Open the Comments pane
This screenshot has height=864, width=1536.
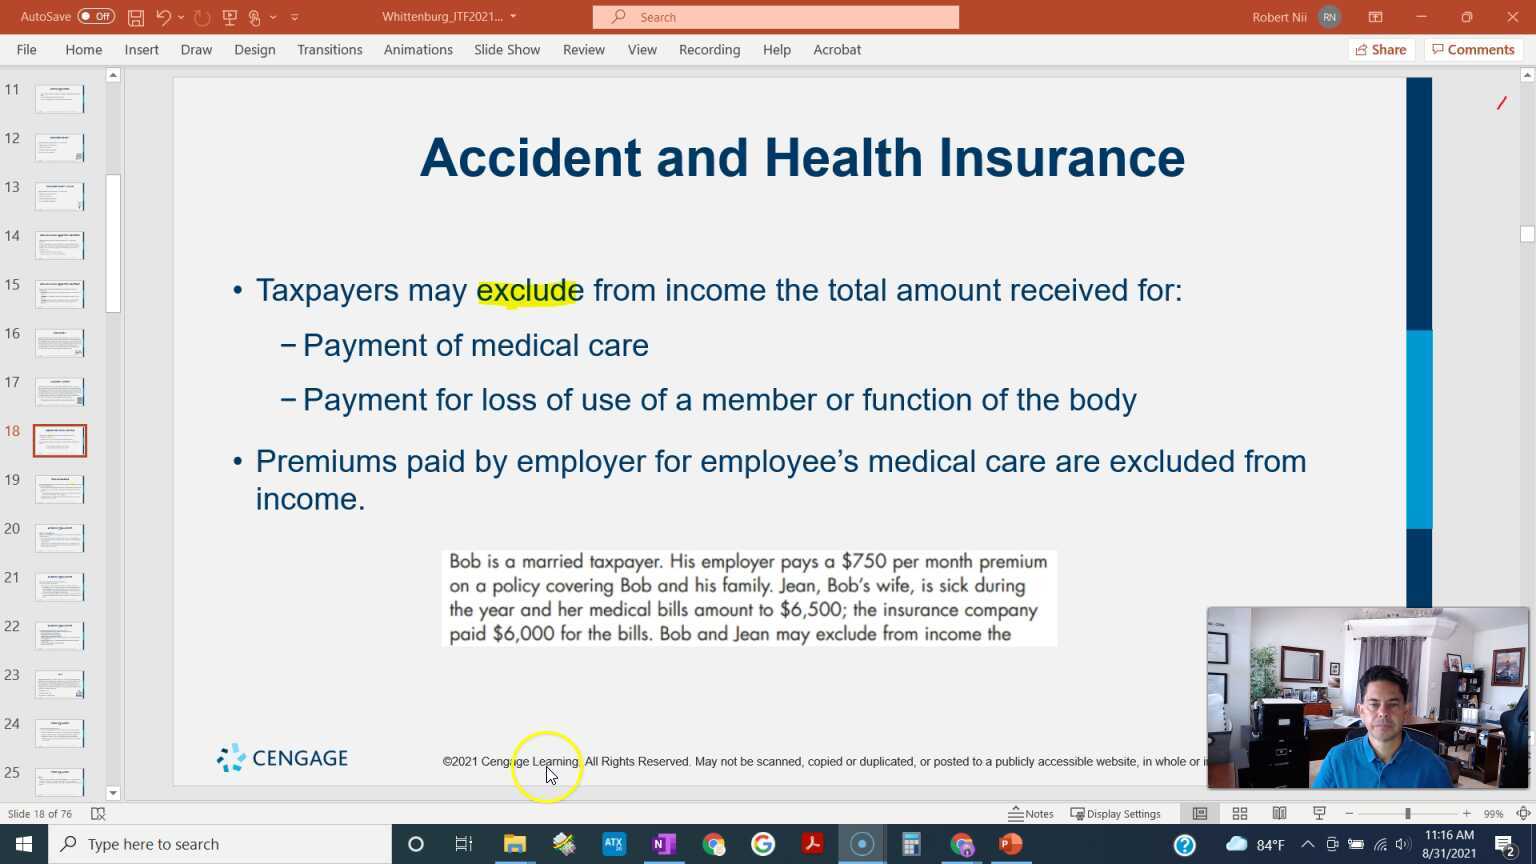[x=1473, y=49]
